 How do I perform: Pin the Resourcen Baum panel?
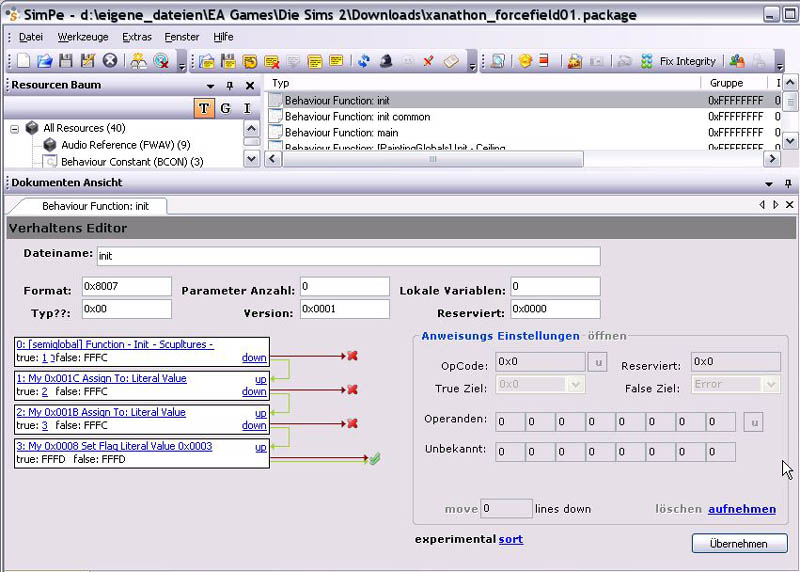[x=229, y=86]
